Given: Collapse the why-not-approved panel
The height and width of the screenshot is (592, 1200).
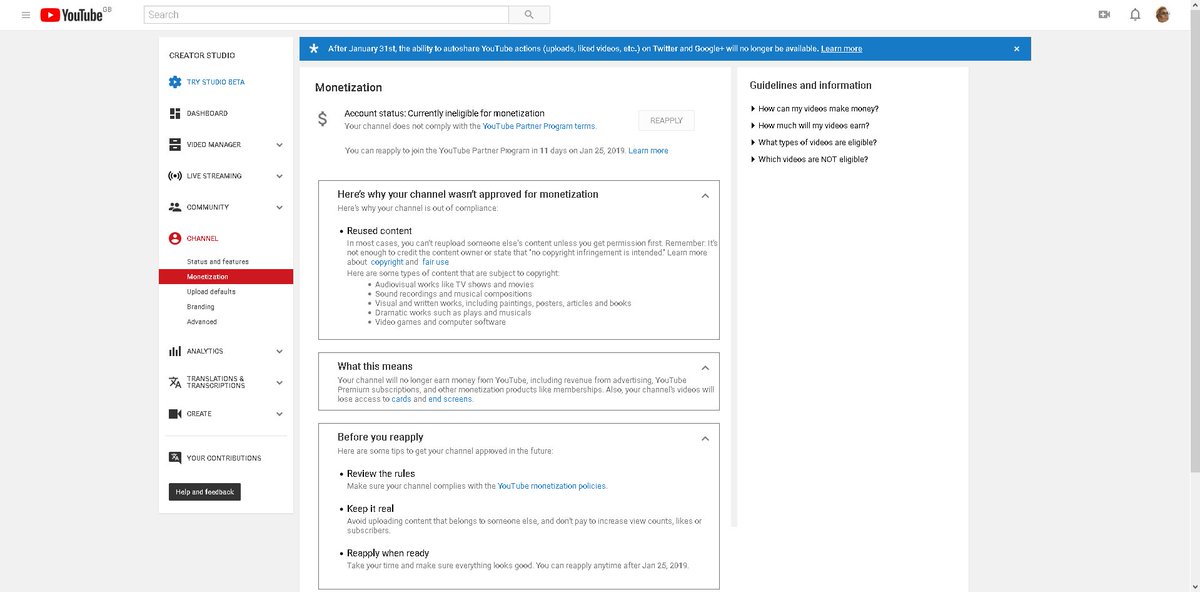Looking at the screenshot, I should pos(705,195).
